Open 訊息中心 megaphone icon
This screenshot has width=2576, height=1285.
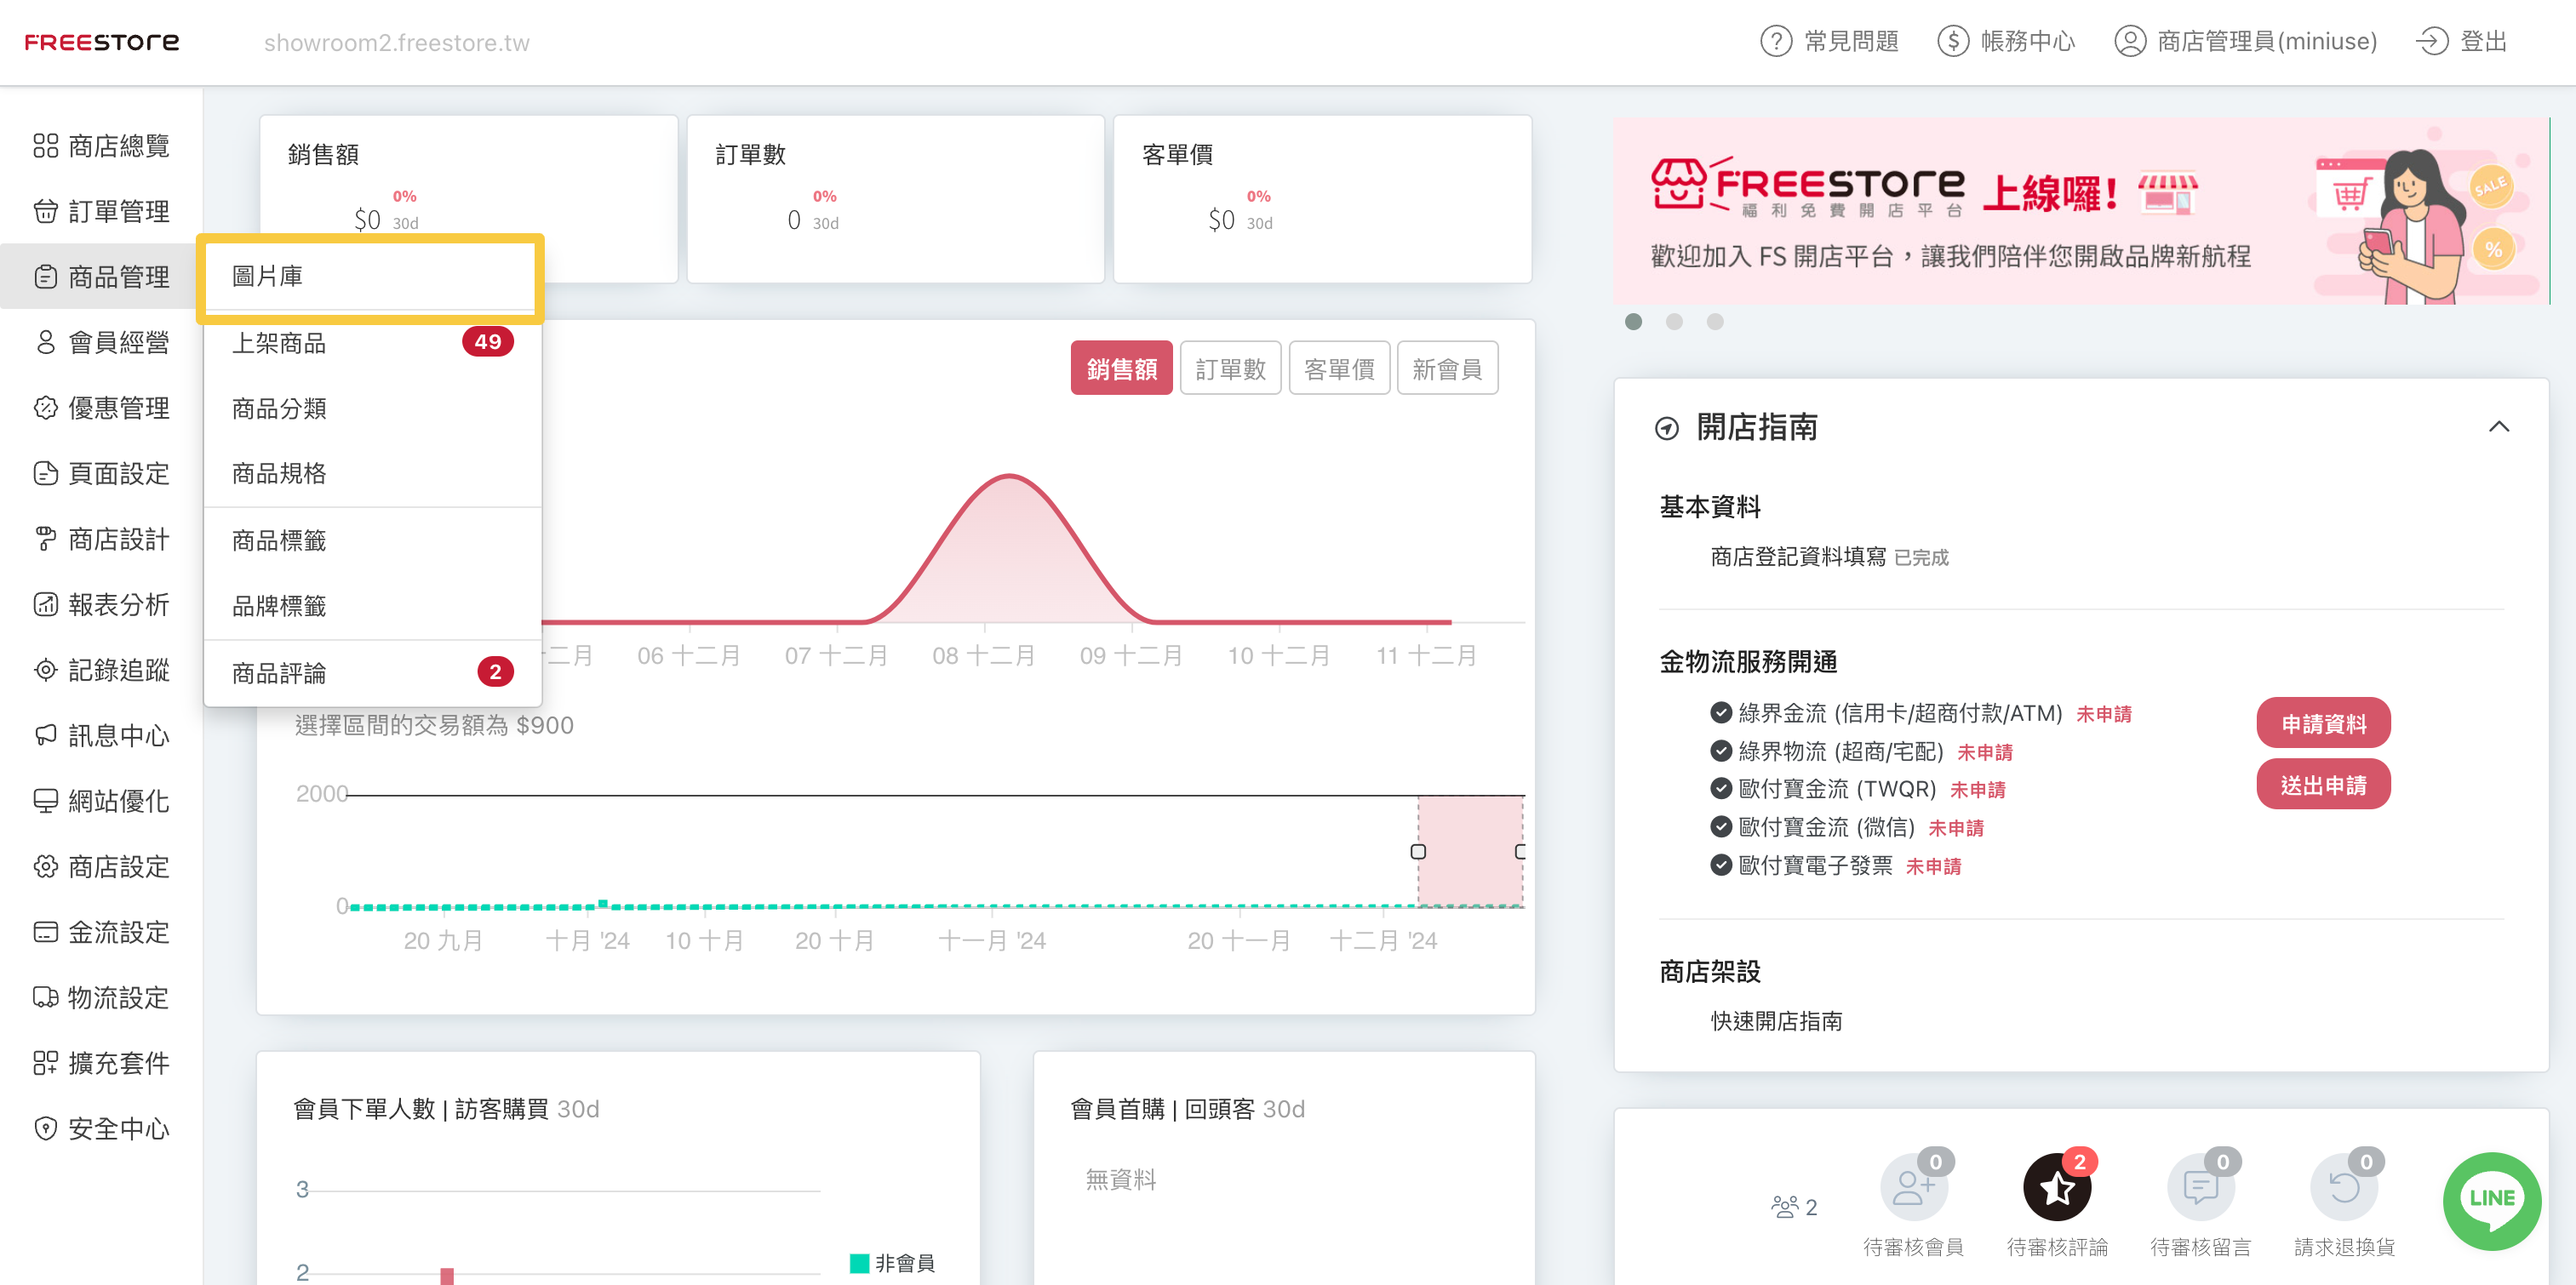tap(45, 735)
